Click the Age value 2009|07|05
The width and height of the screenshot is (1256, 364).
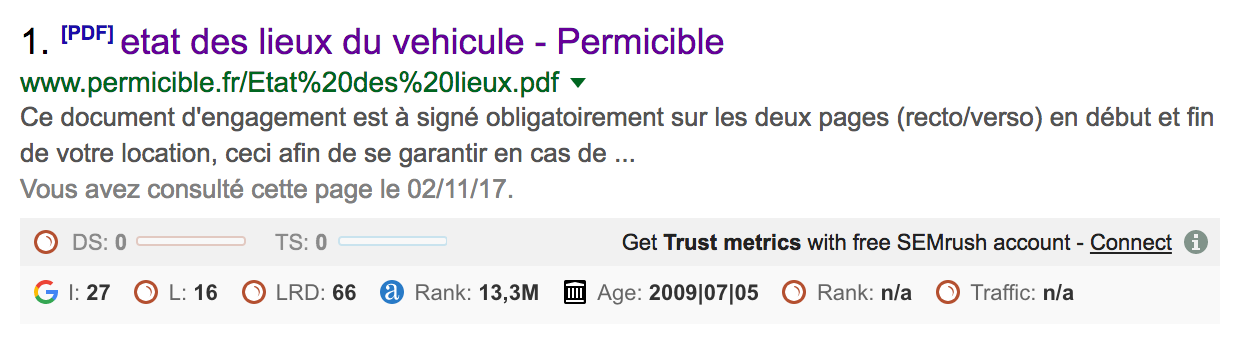(x=704, y=293)
